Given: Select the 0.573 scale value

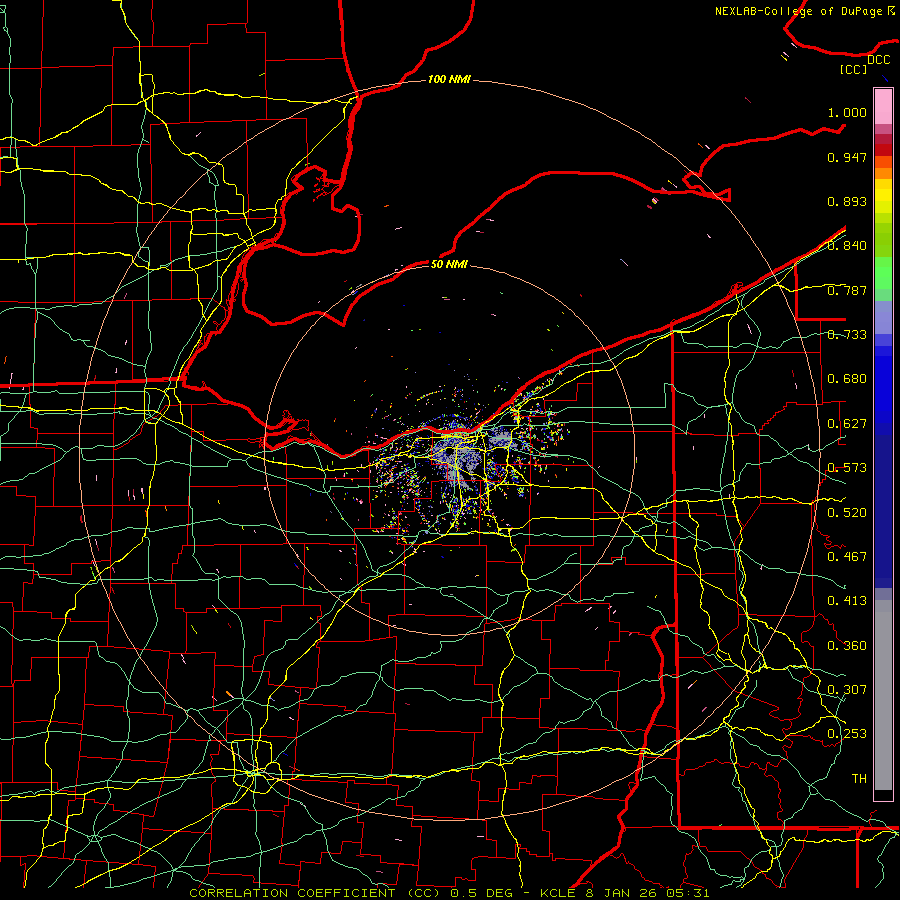Looking at the screenshot, I should coord(847,468).
